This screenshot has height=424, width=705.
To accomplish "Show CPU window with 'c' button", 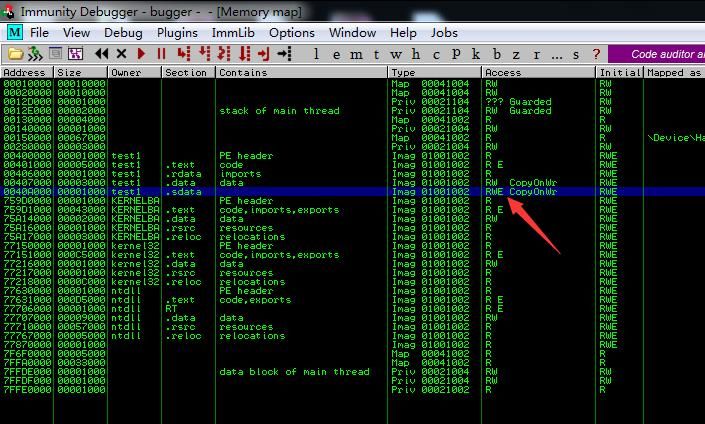I will [436, 55].
